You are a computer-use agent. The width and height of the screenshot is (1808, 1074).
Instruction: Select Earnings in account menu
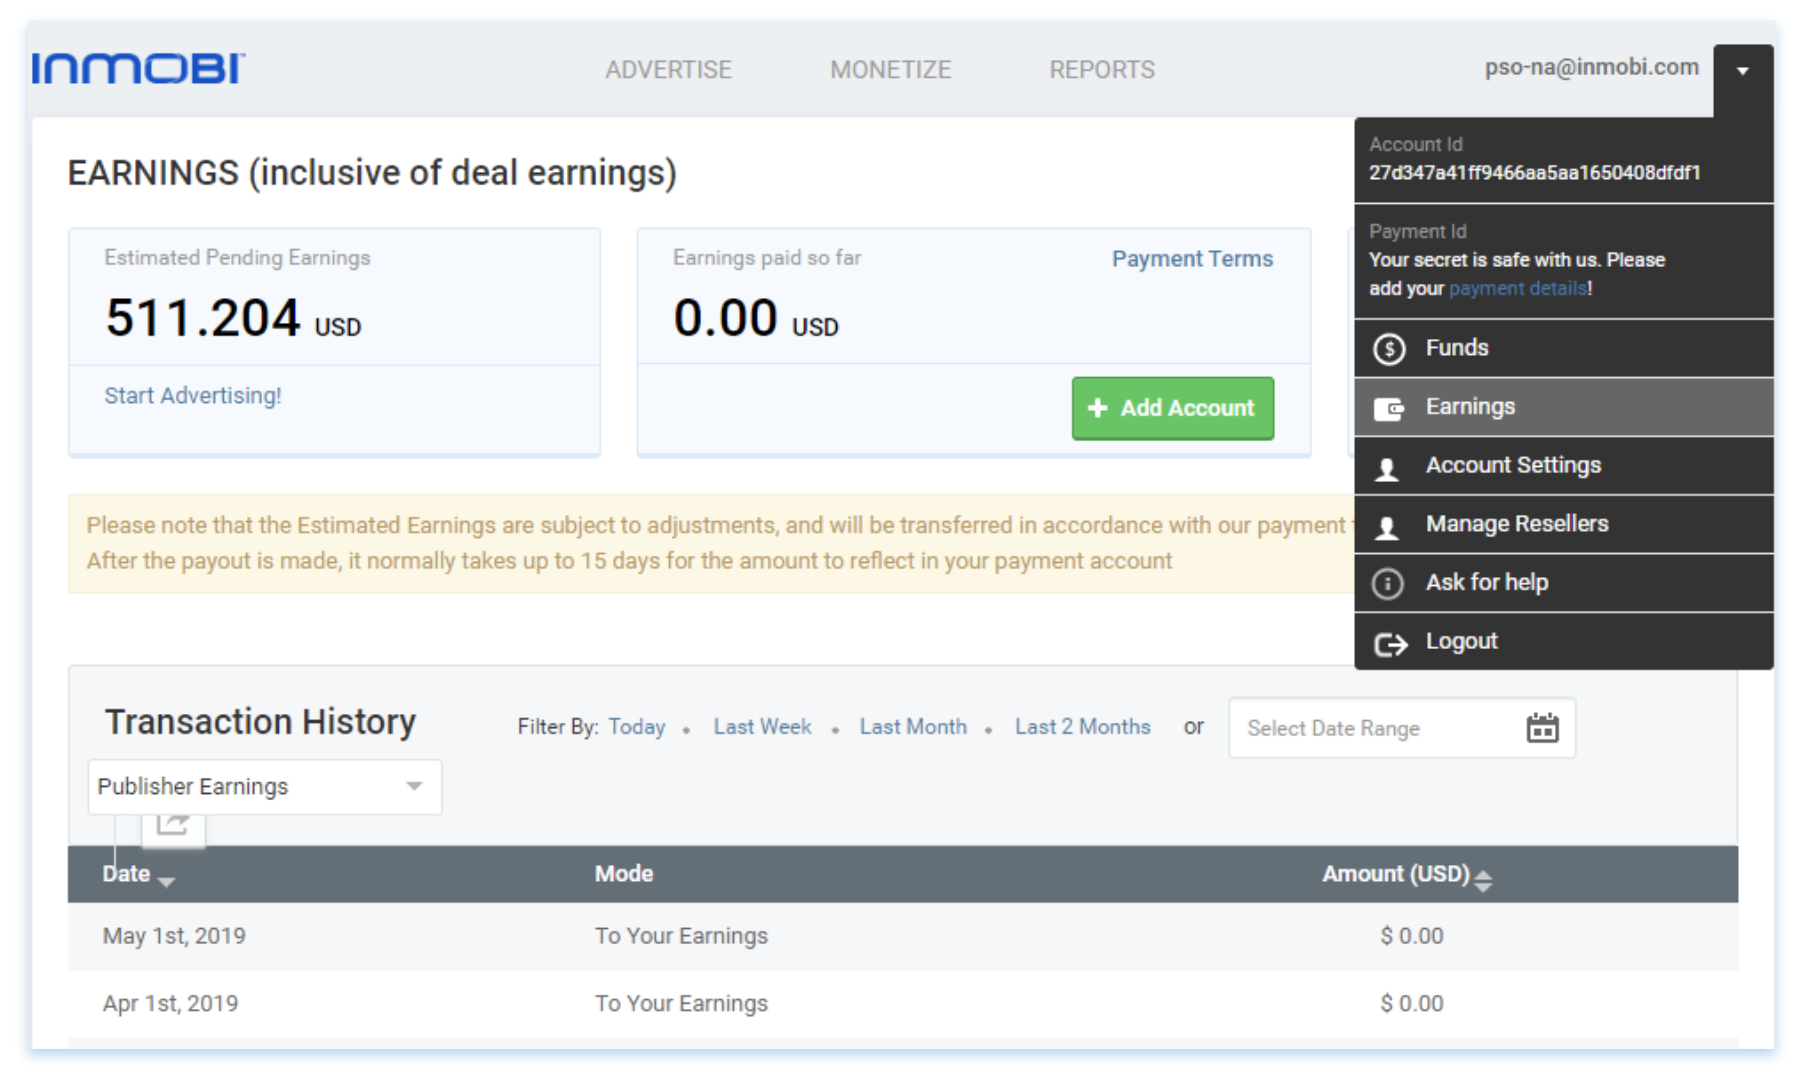pos(1564,407)
